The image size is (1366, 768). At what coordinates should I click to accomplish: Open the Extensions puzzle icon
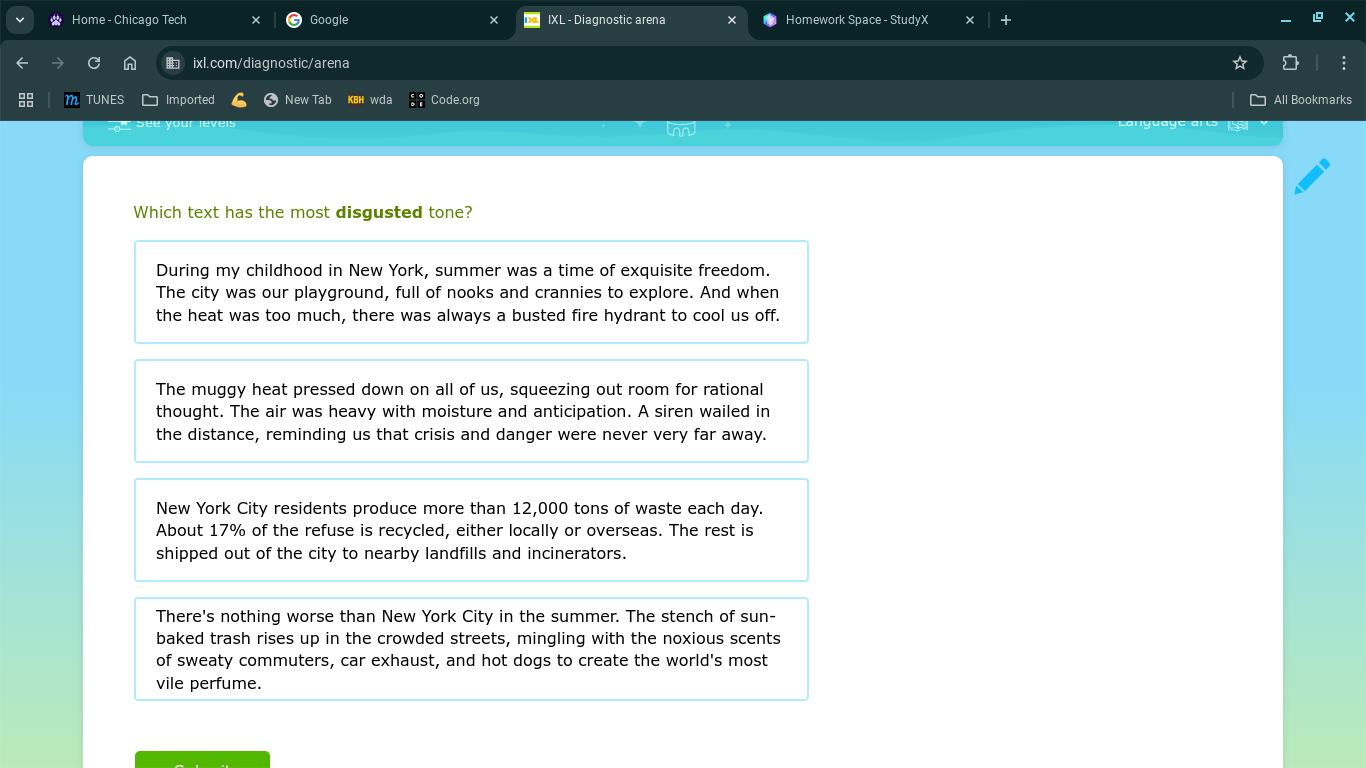point(1291,63)
